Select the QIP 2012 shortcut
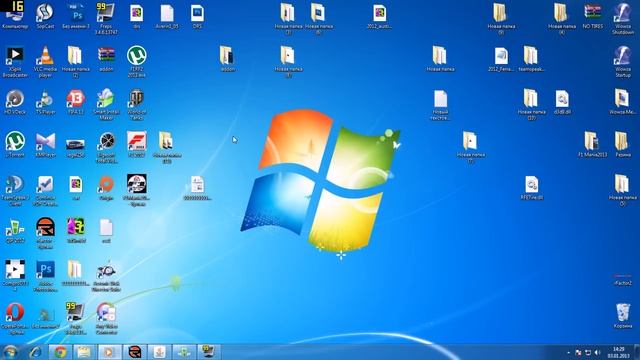Image resolution: width=640 pixels, height=360 pixels. tap(15, 231)
